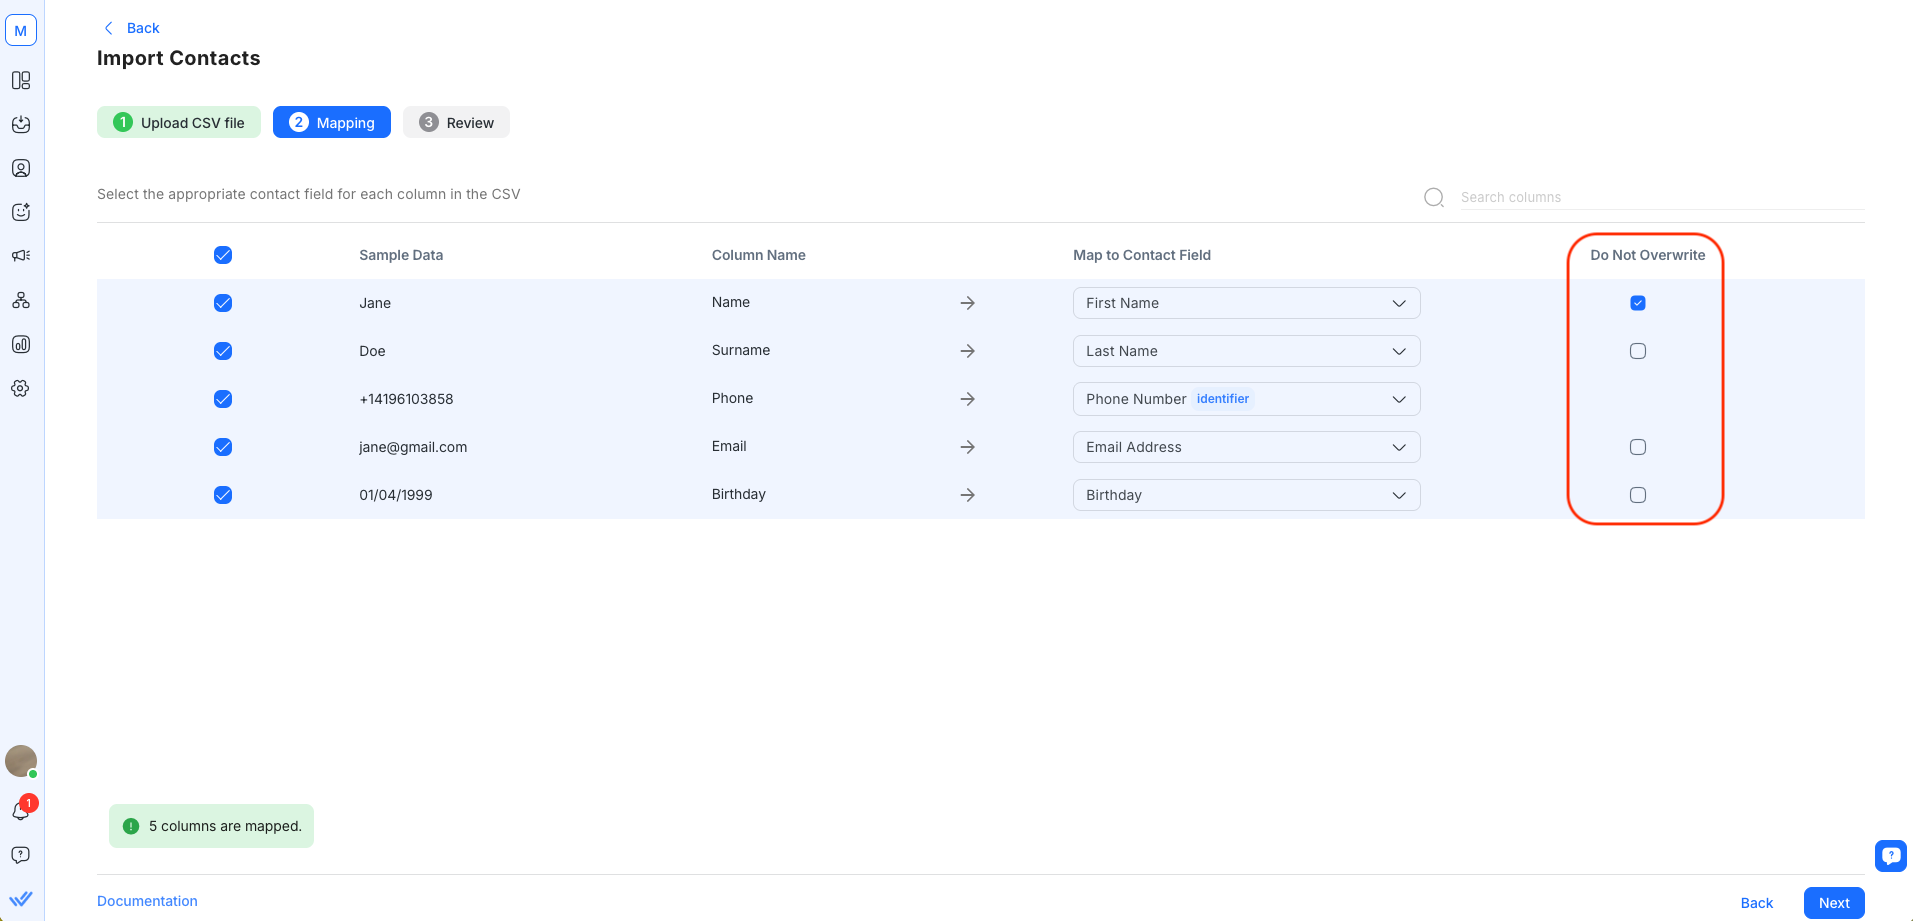Click the help question bubble icon
The height and width of the screenshot is (921, 1913).
point(21,855)
